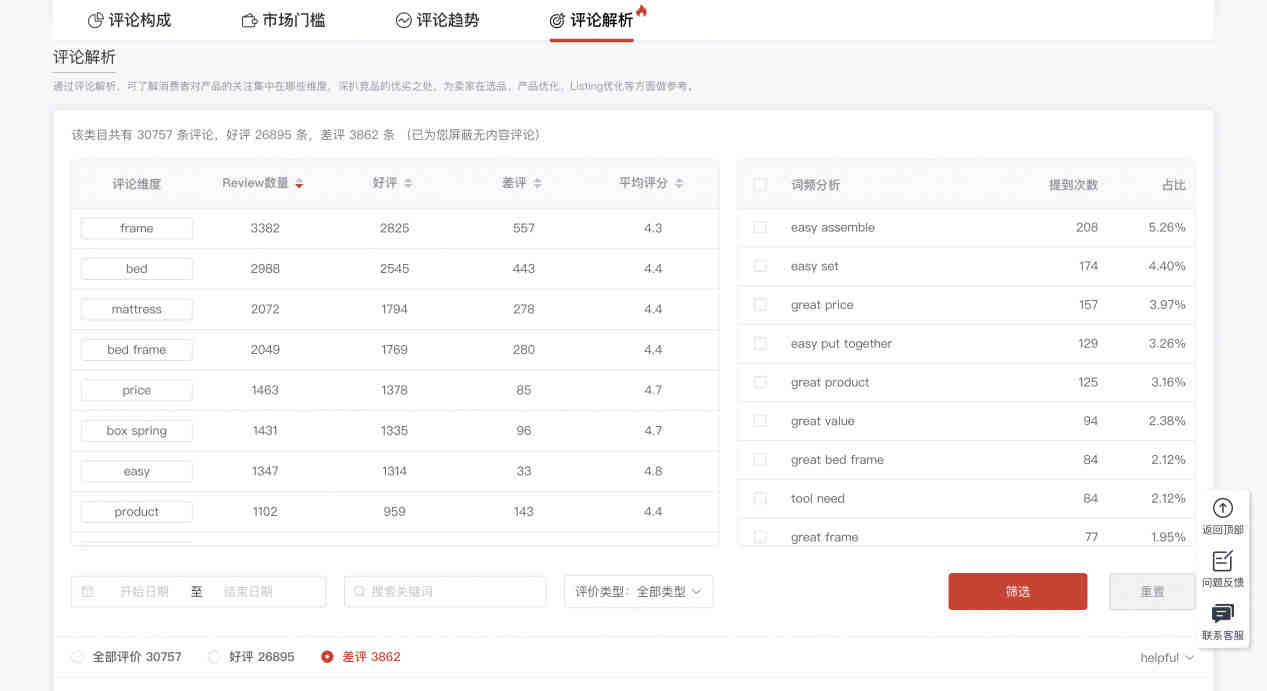Check the great value checkbox

pos(760,421)
